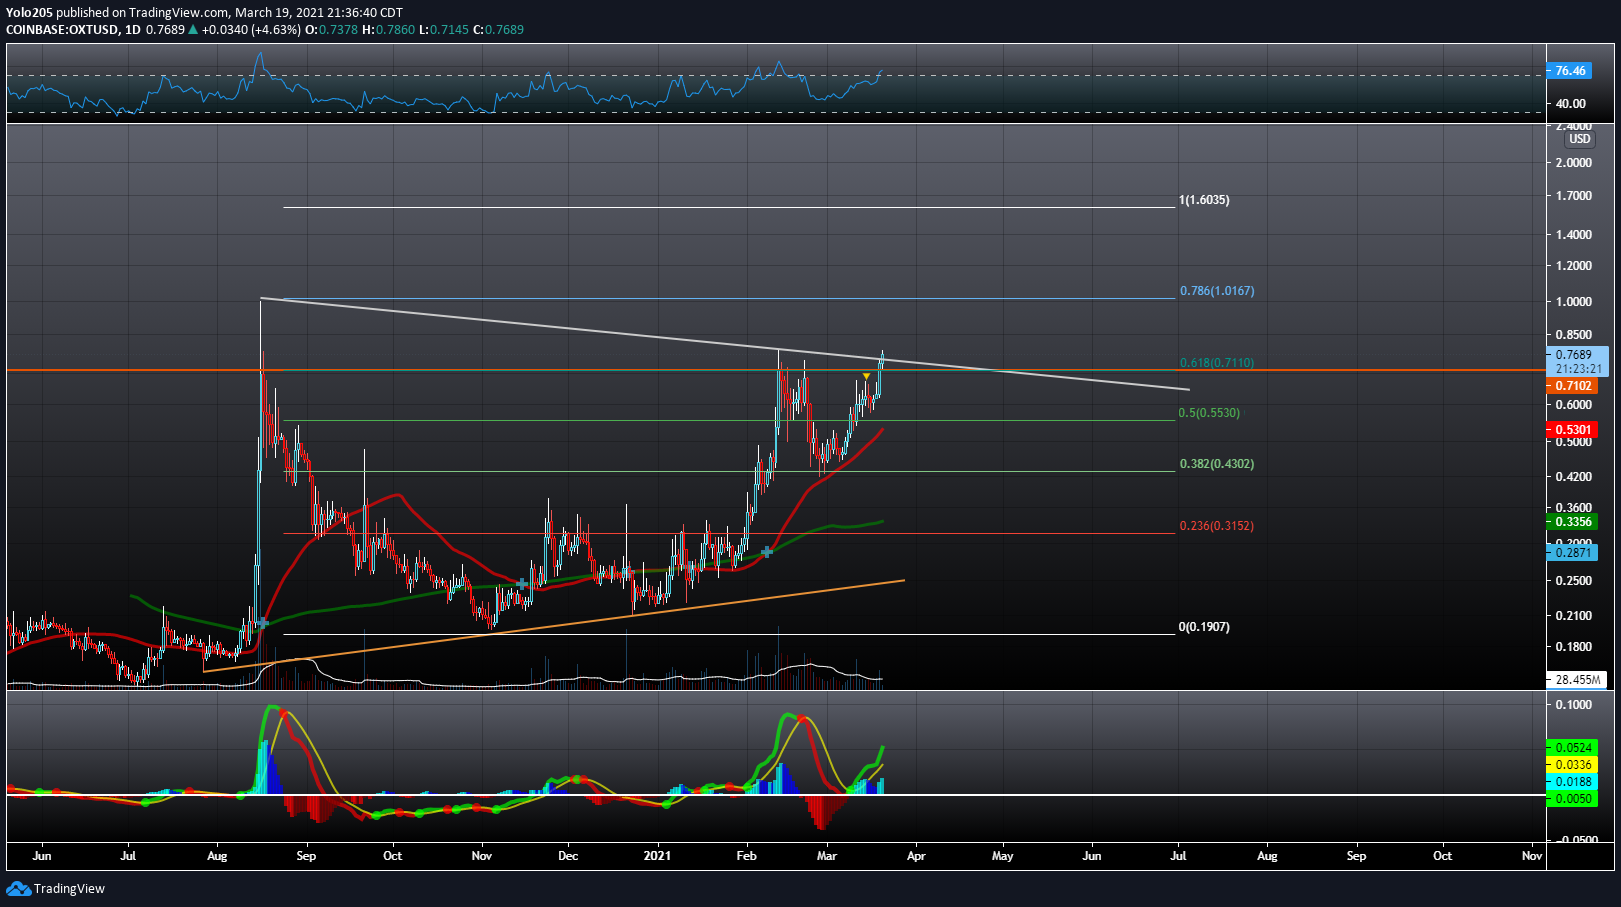Click the Feb label on the time axis
This screenshot has height=907, width=1621.
coord(746,856)
